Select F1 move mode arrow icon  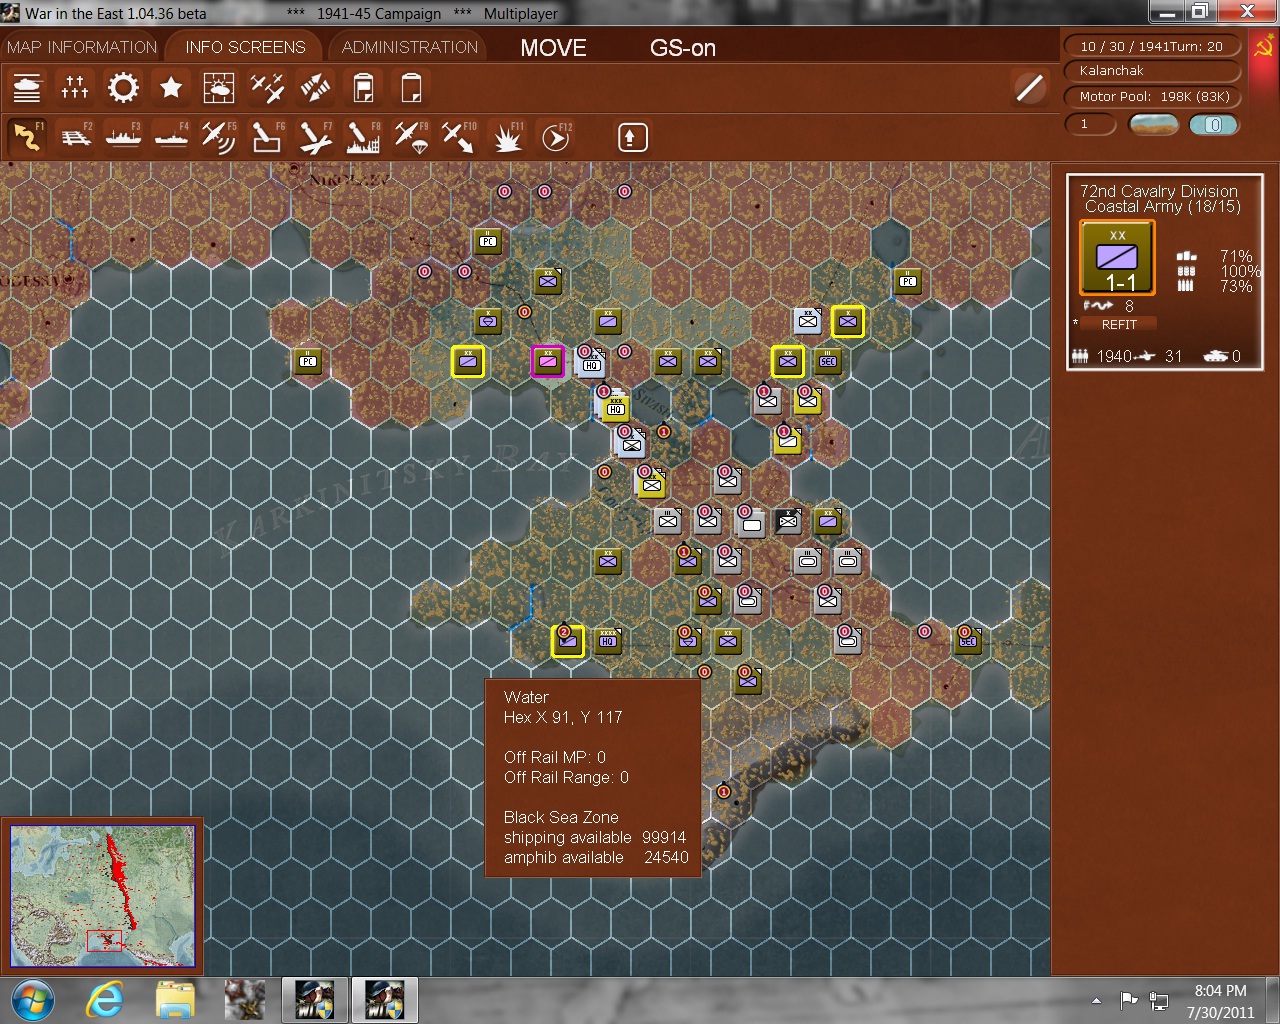(x=27, y=137)
